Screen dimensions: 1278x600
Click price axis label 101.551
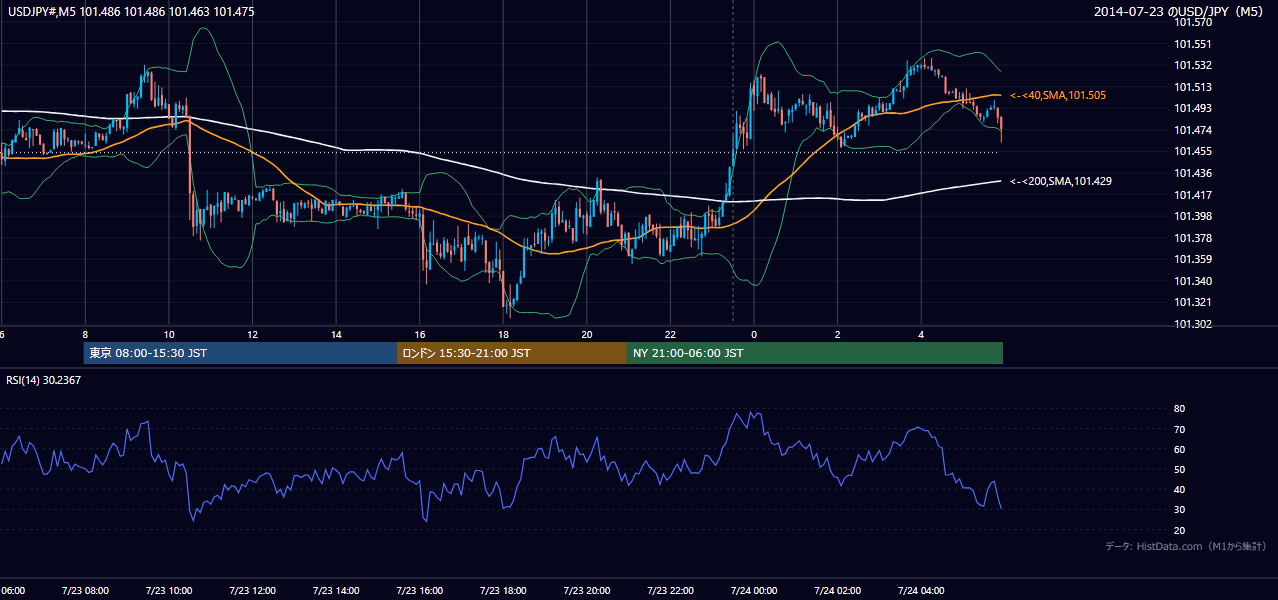click(x=1192, y=44)
